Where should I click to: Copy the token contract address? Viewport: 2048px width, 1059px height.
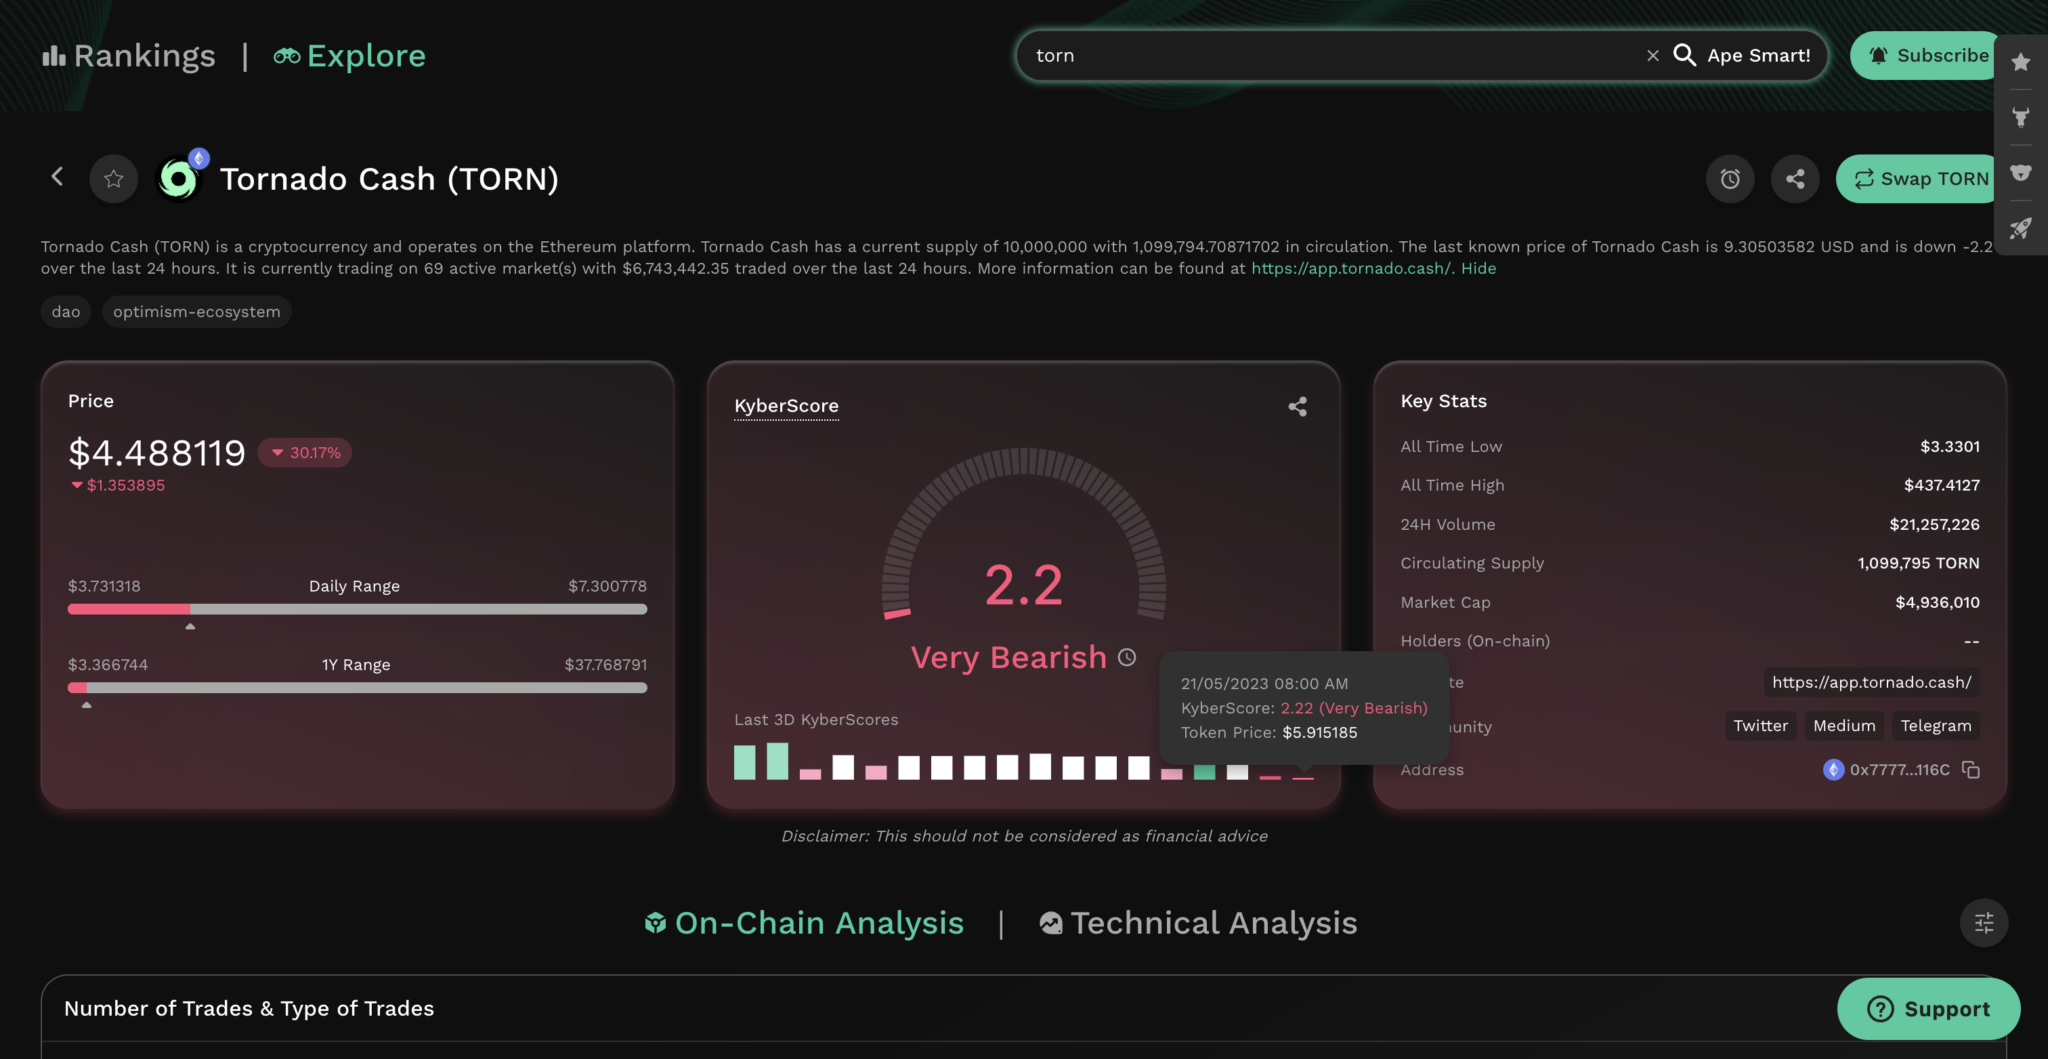pyautogui.click(x=1970, y=770)
